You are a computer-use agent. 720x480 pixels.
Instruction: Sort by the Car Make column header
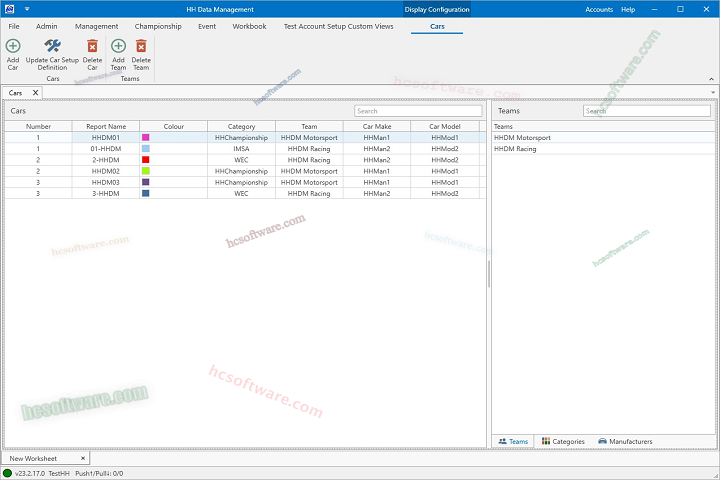(x=377, y=126)
